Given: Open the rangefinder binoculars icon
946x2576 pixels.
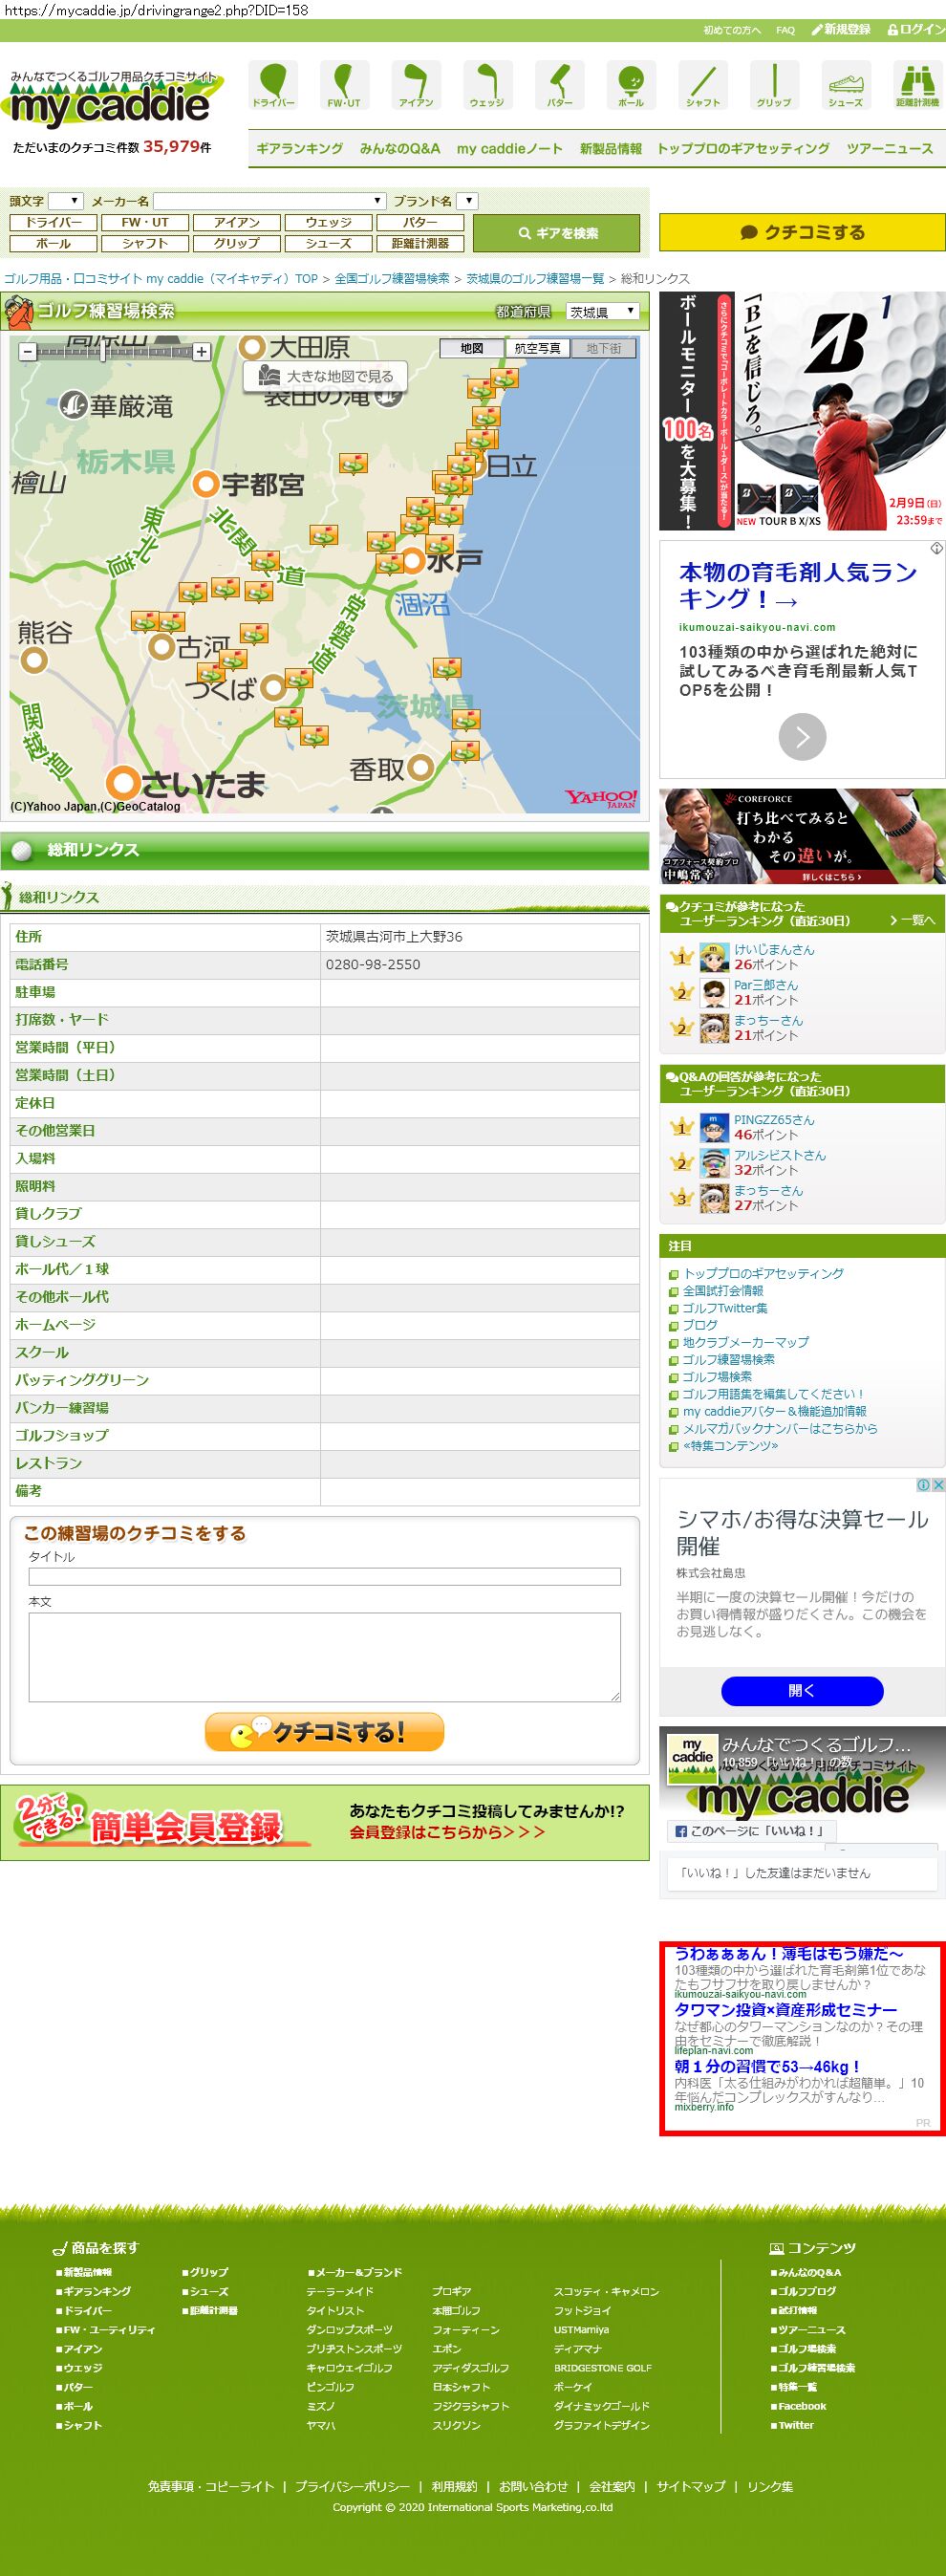Looking at the screenshot, I should (916, 84).
